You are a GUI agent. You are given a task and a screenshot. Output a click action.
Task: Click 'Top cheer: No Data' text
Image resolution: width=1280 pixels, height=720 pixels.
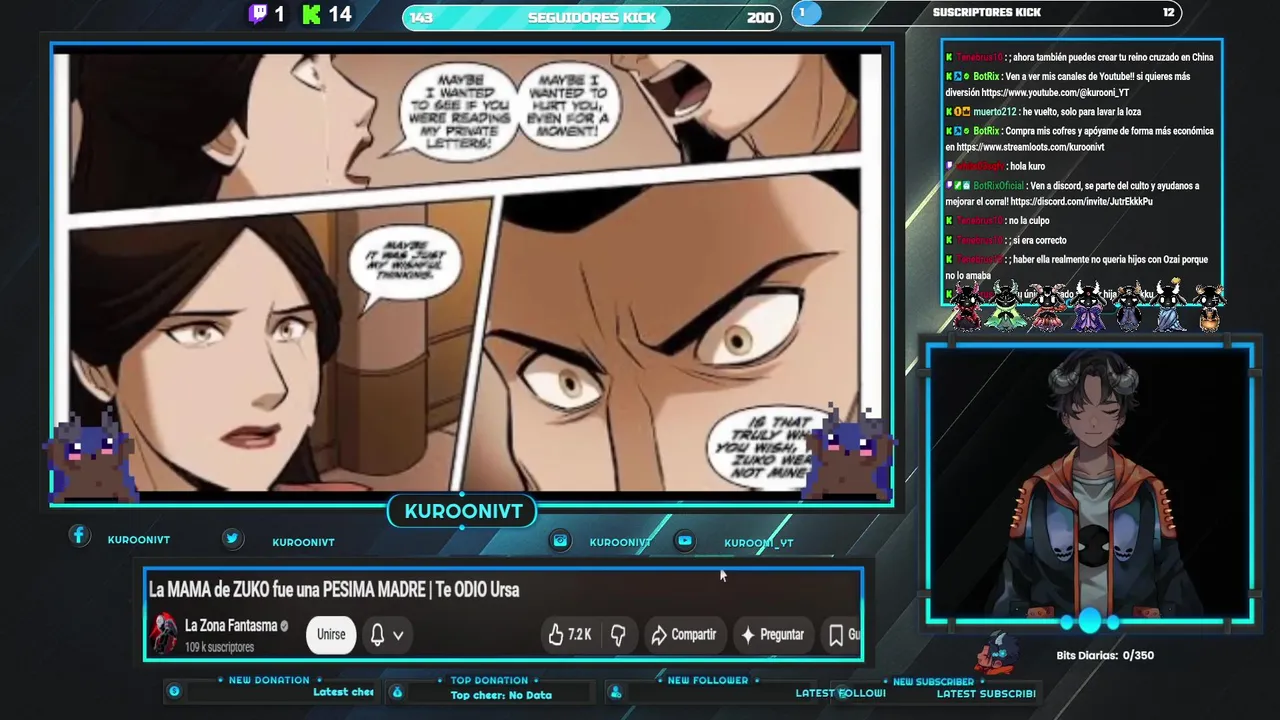[501, 695]
